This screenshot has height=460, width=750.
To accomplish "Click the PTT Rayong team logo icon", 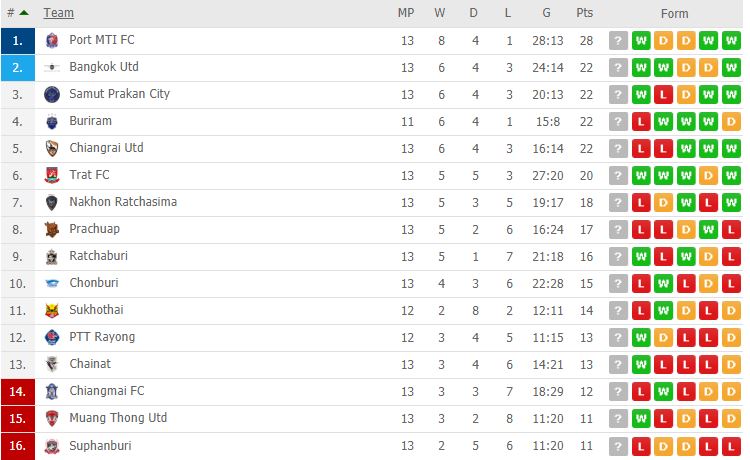I will click(x=52, y=338).
